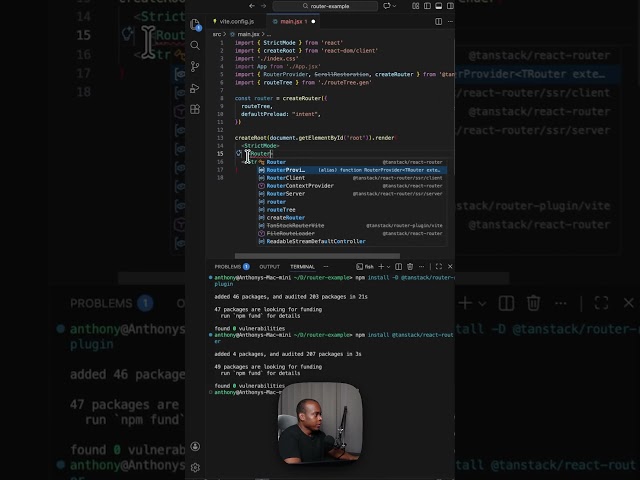Switch to the Problems panel tab
The height and width of the screenshot is (480, 640).
point(231,267)
